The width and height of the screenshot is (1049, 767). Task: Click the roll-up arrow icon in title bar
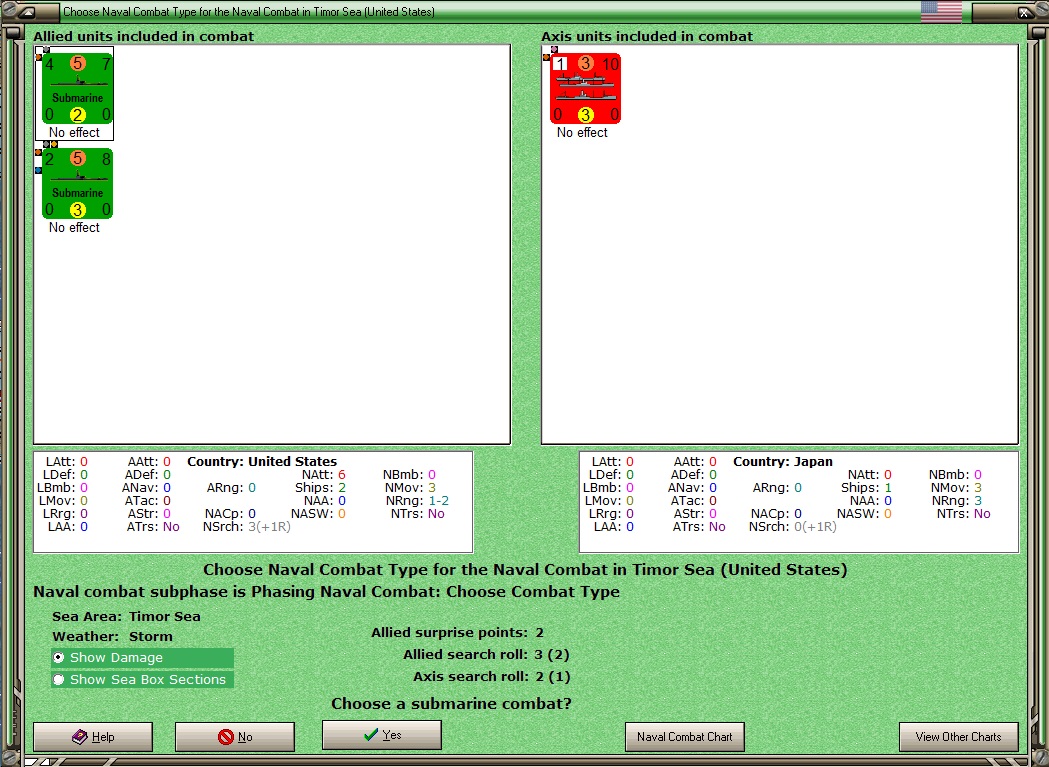(x=27, y=12)
